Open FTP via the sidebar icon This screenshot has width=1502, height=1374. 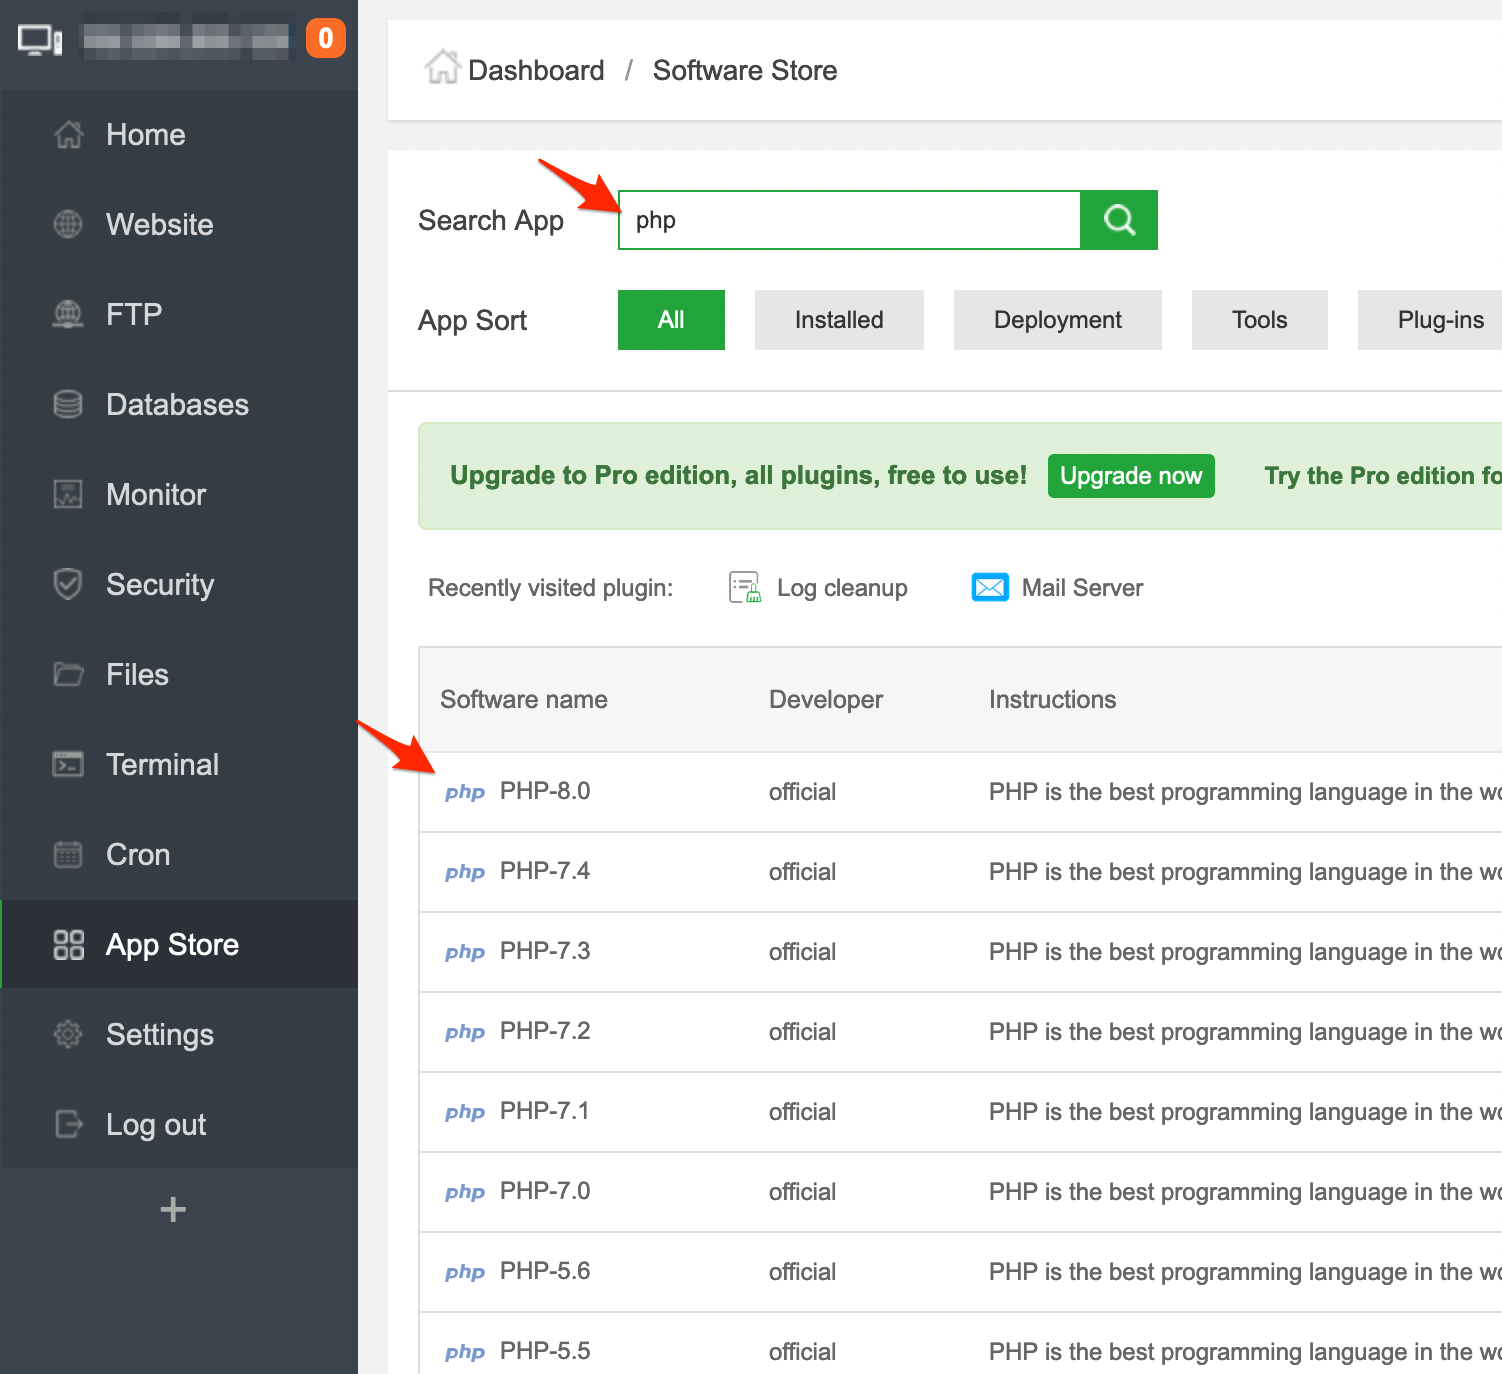pyautogui.click(x=67, y=314)
